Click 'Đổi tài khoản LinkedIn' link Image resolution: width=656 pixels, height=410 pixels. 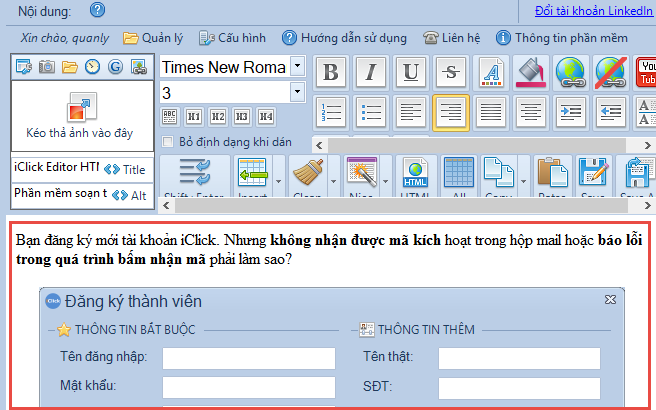(594, 11)
